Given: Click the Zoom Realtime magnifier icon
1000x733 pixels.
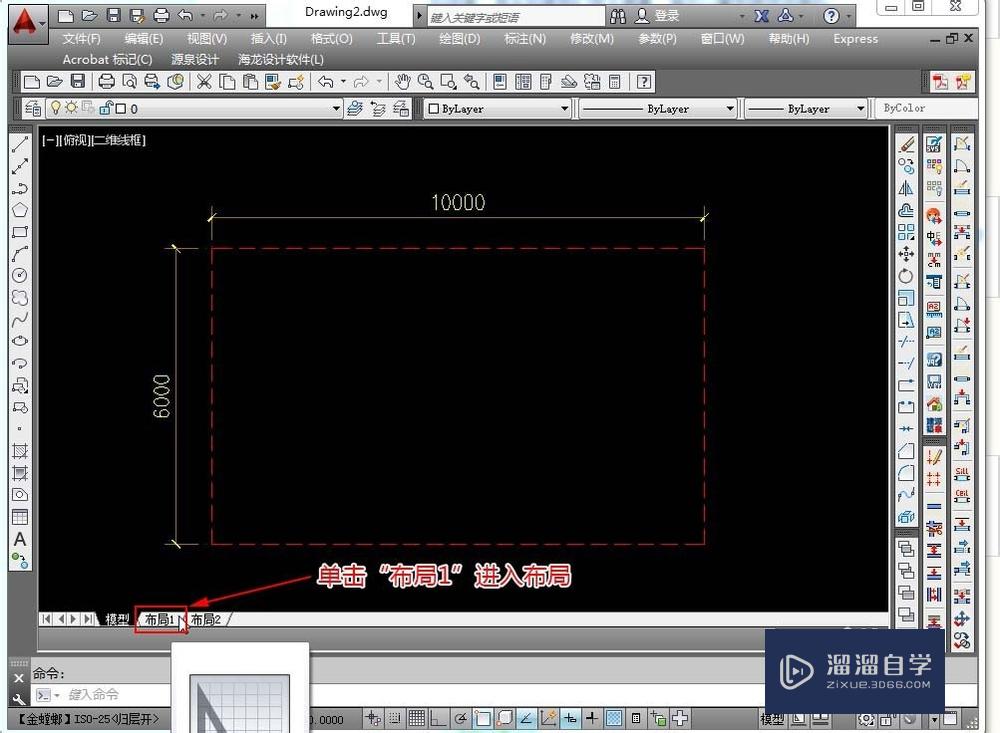Looking at the screenshot, I should point(425,82).
